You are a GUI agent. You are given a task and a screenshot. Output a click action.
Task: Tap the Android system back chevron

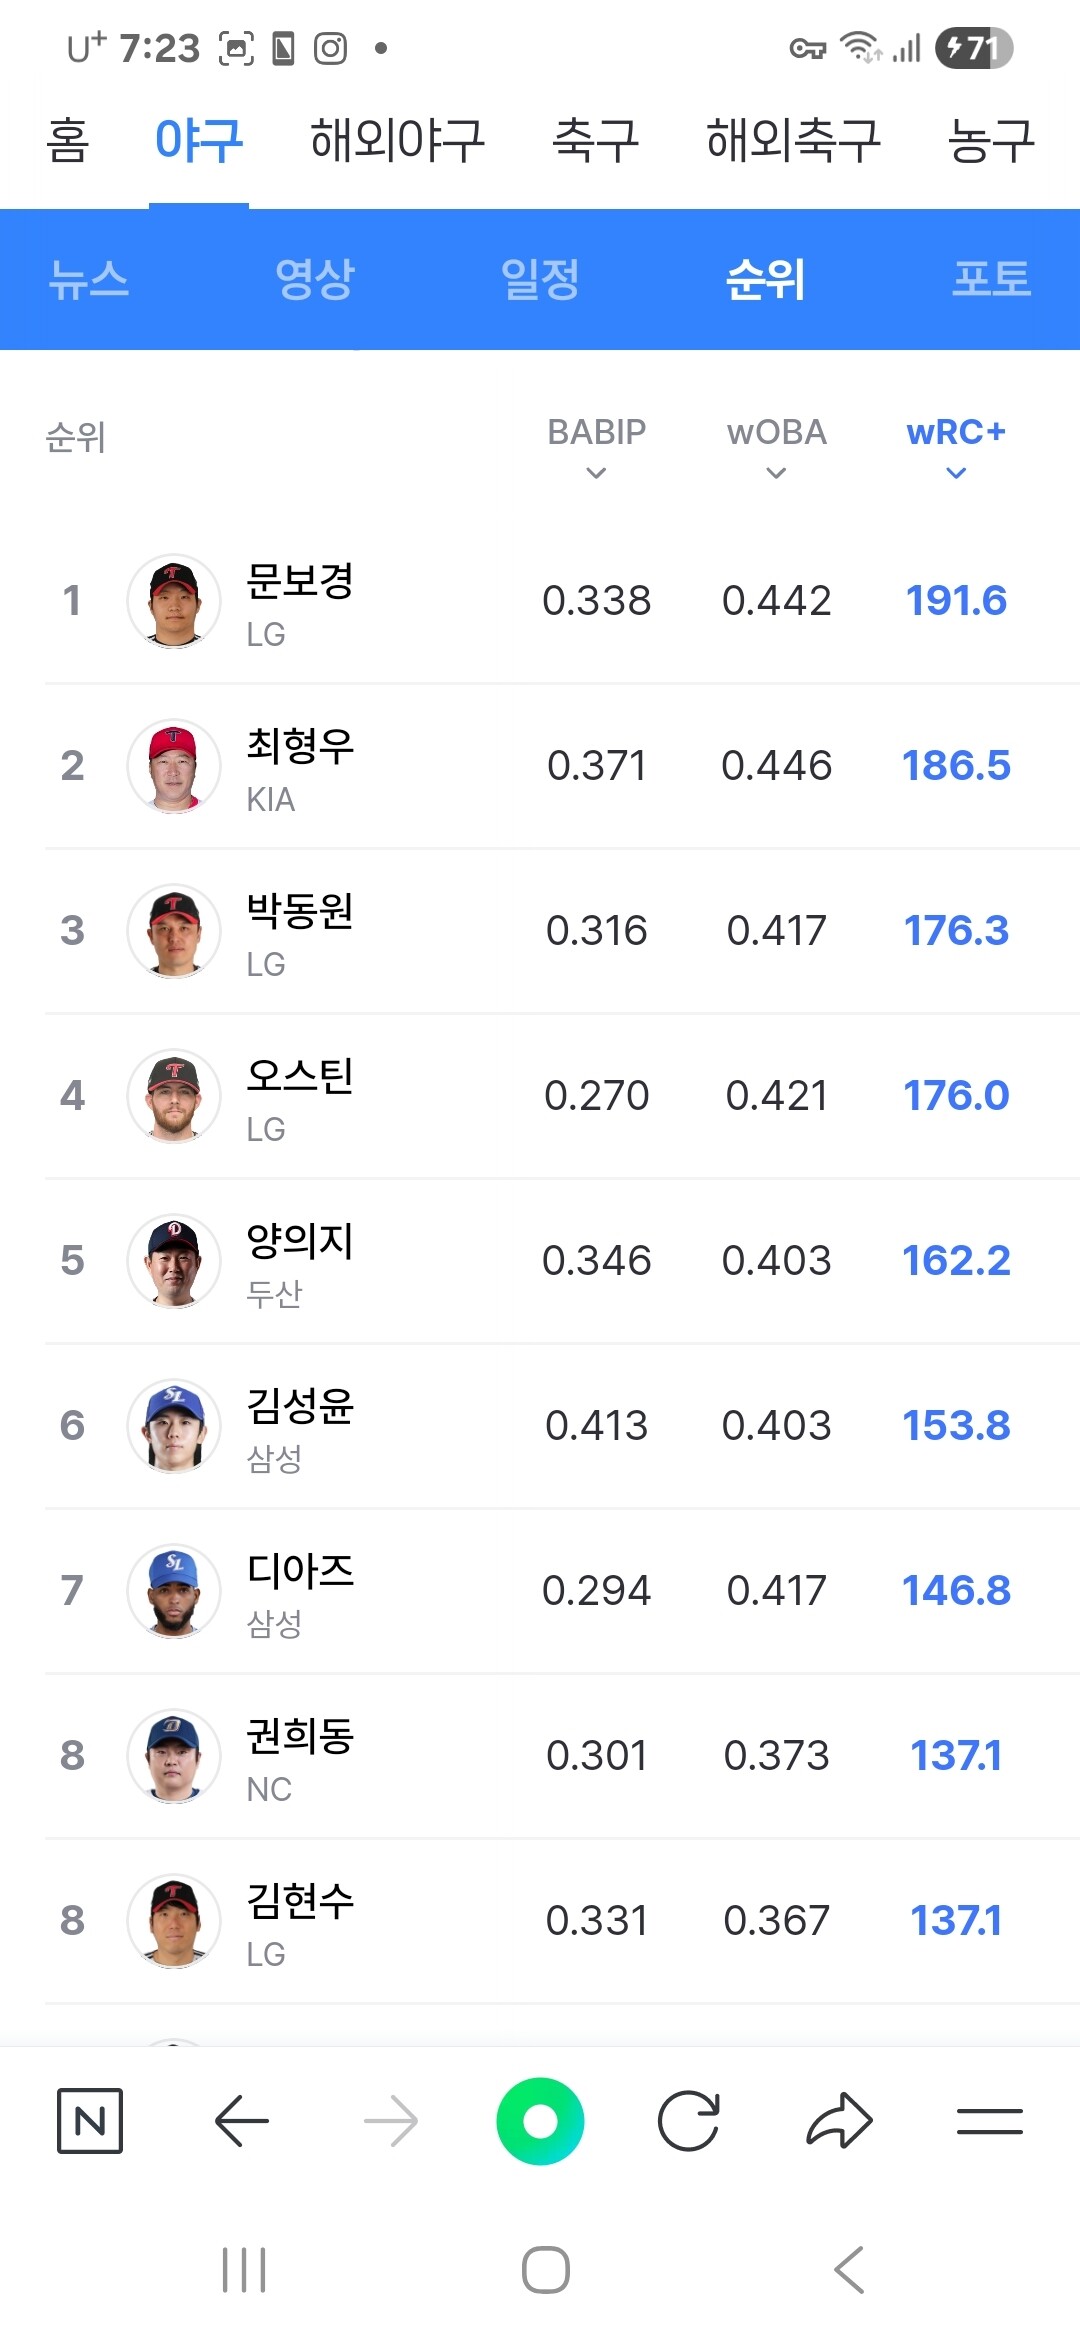pos(849,2270)
